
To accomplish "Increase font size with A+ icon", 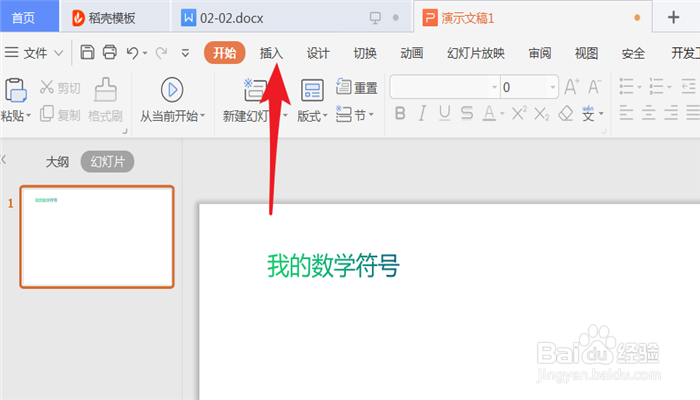I will coord(571,87).
